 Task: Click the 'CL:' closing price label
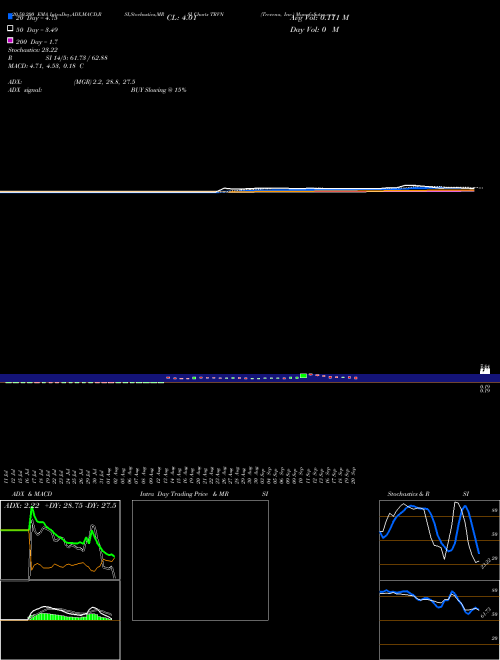tap(182, 18)
